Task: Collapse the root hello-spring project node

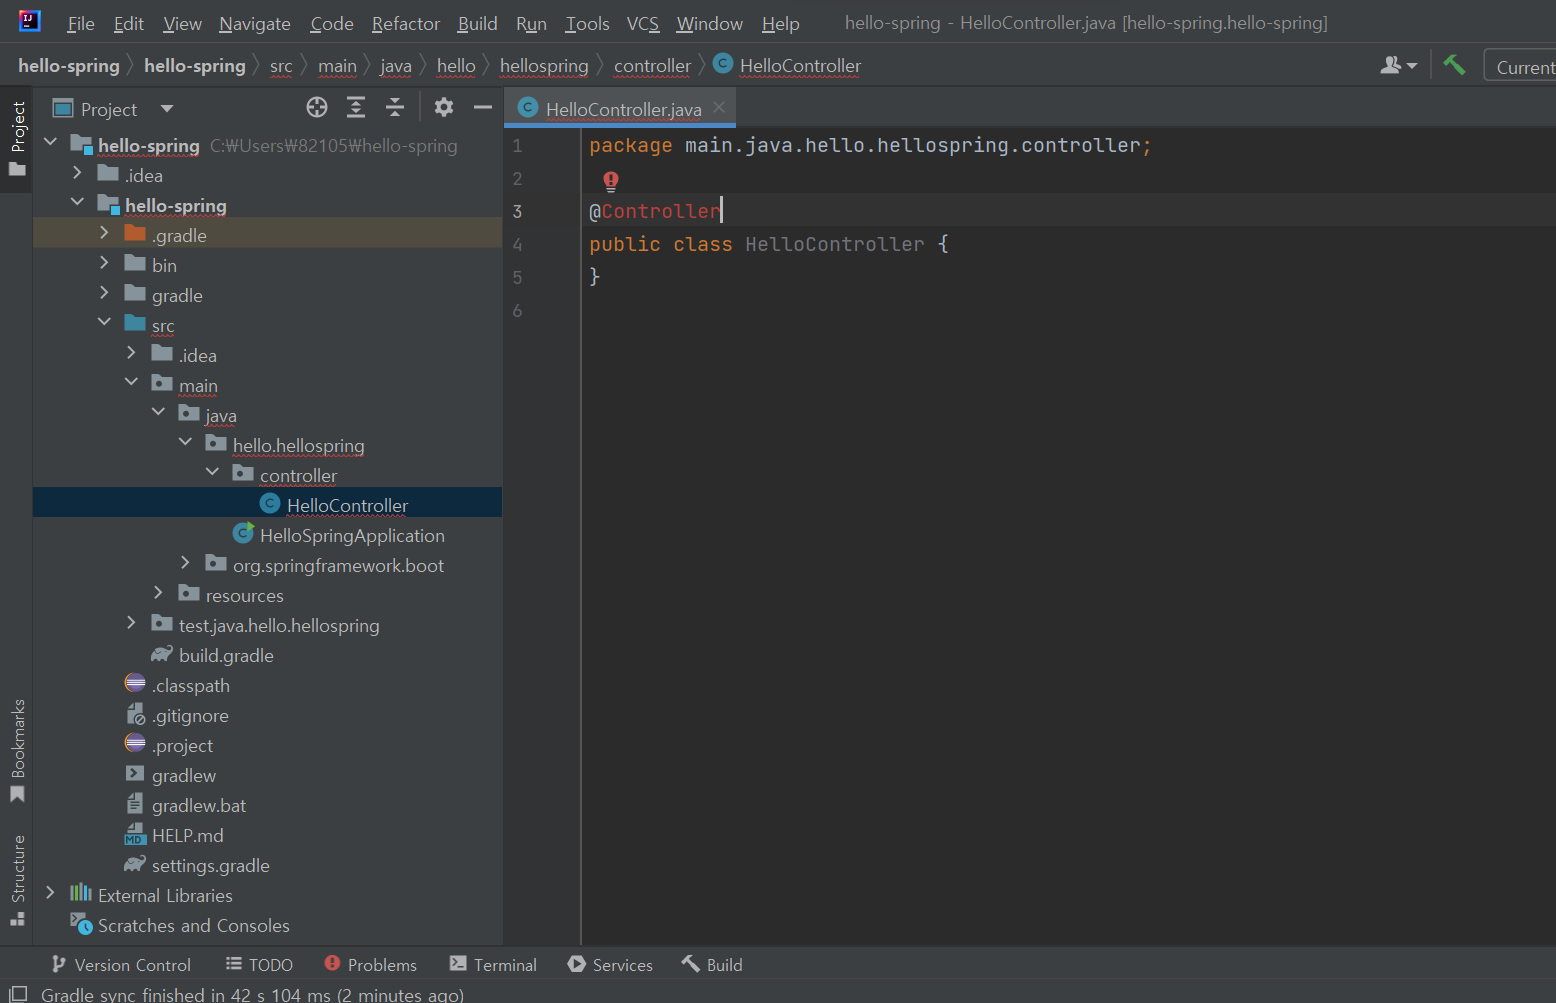Action: [x=51, y=142]
